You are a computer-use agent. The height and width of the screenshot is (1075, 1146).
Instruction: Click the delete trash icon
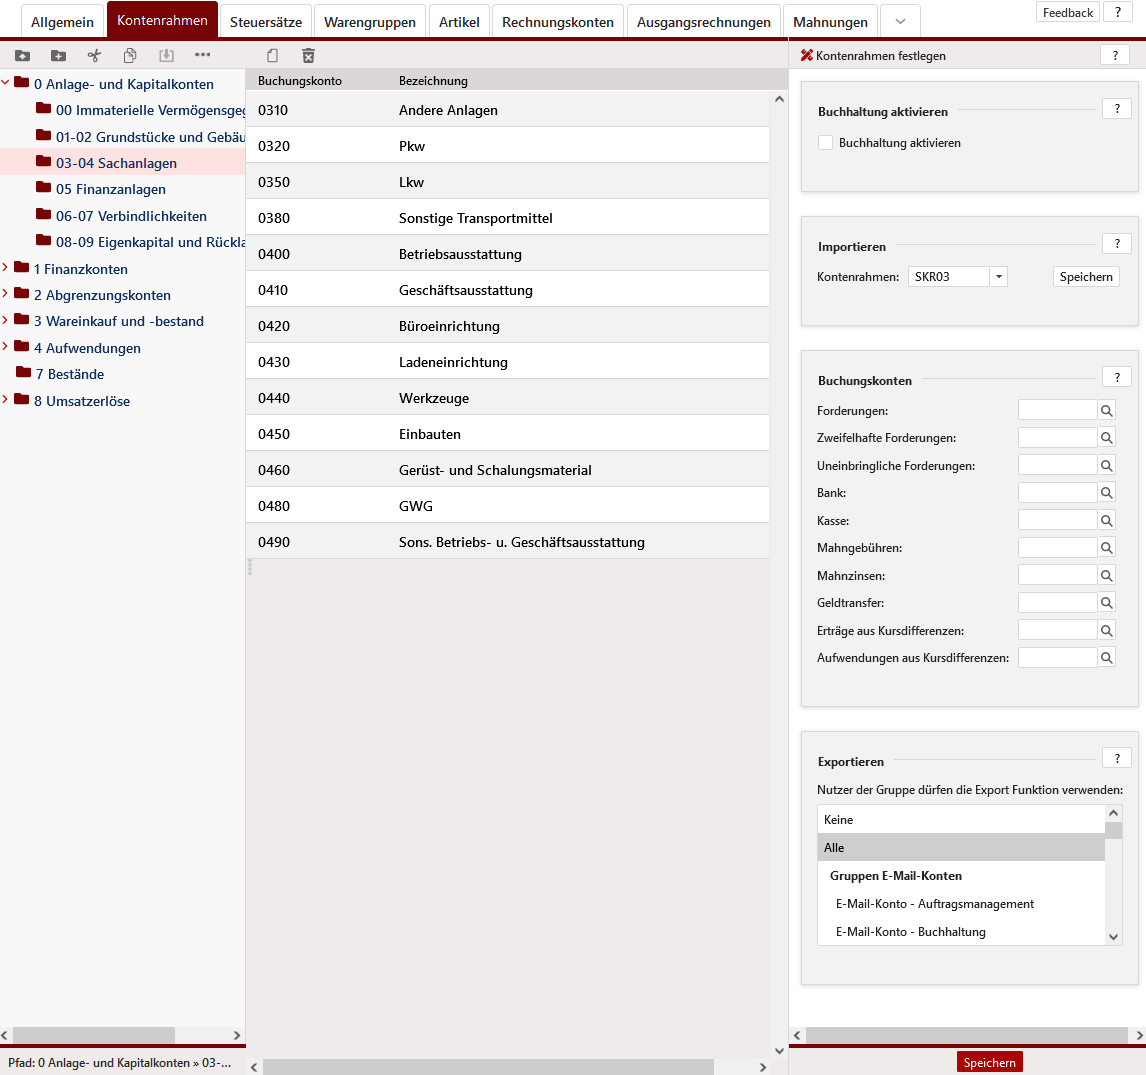pos(308,56)
